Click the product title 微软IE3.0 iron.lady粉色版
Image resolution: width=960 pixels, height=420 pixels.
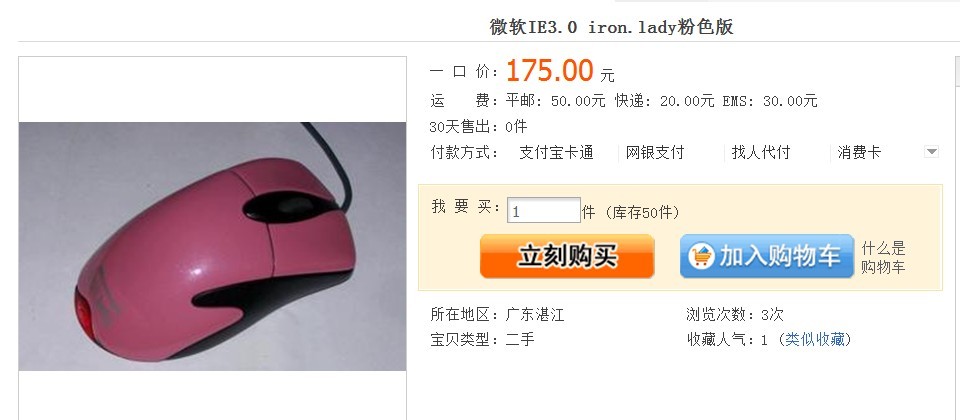tap(611, 27)
